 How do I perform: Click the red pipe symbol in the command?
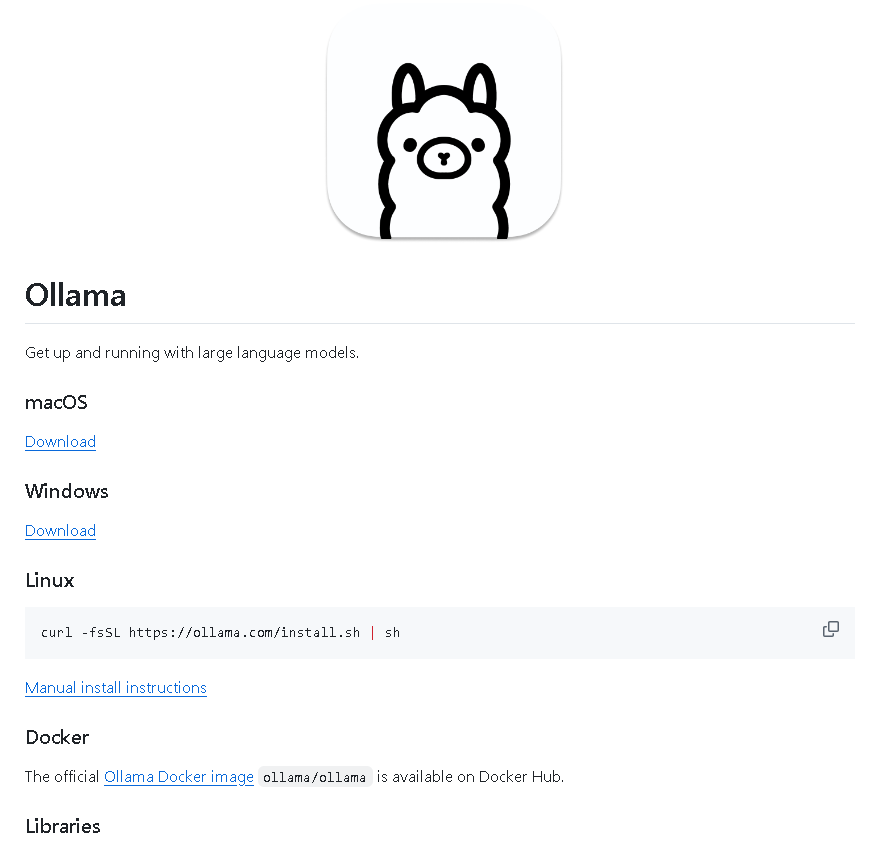(x=372, y=633)
